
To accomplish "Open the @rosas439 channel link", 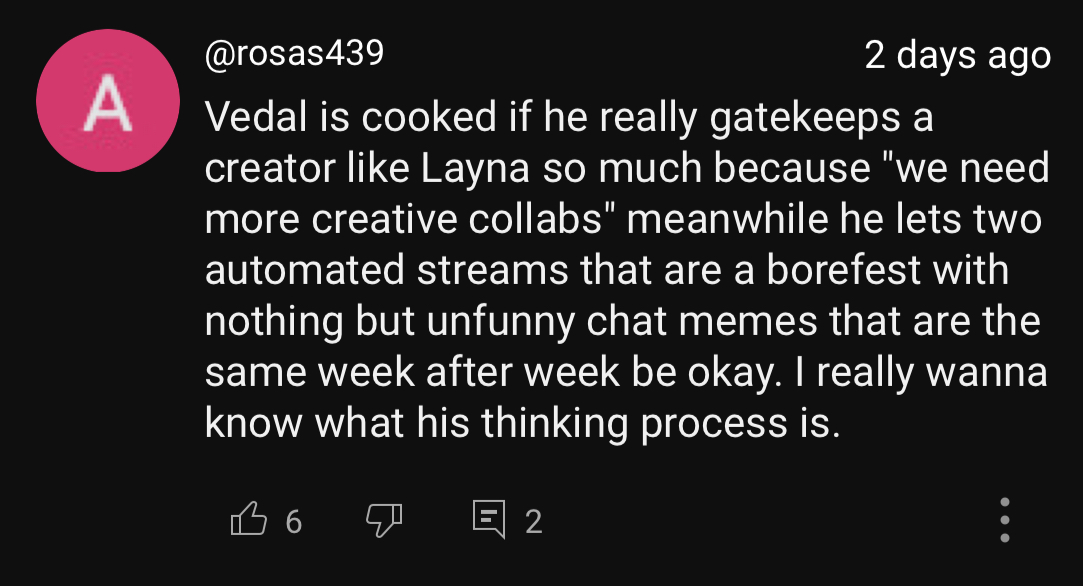I will (x=294, y=54).
